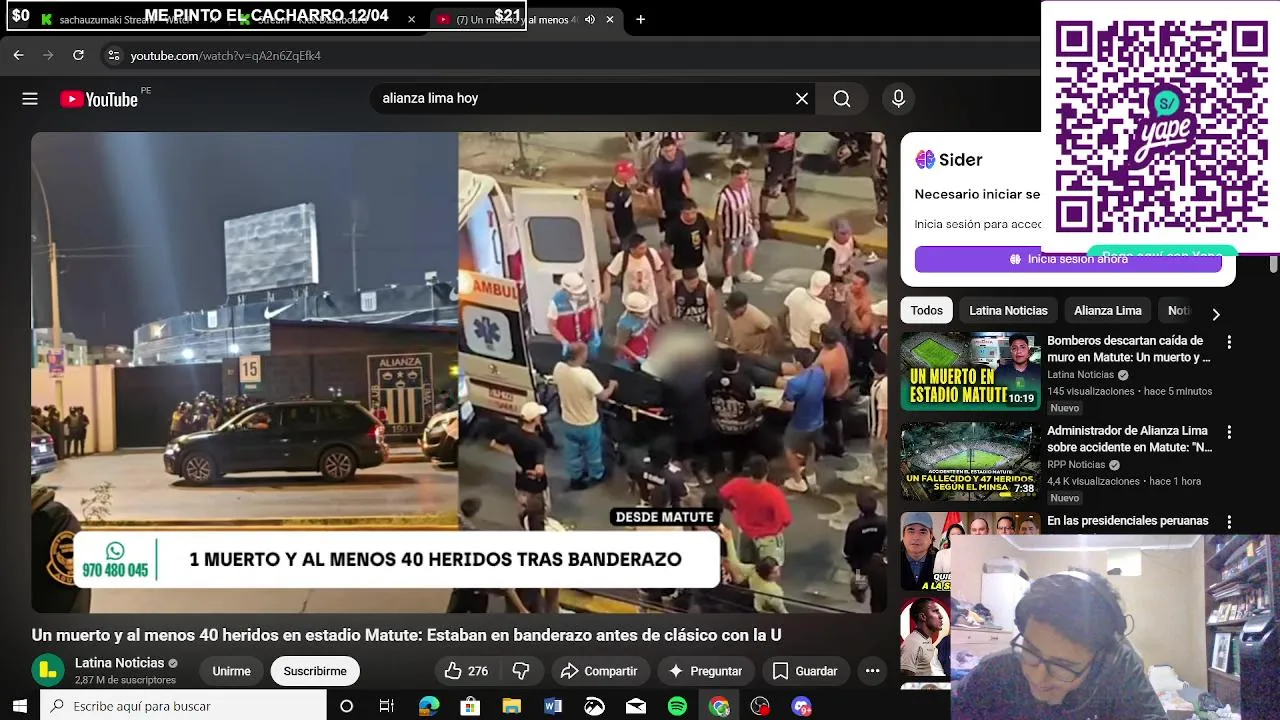This screenshot has width=1280, height=720.
Task: Dislike the video with thumbs-down icon
Action: pyautogui.click(x=521, y=671)
